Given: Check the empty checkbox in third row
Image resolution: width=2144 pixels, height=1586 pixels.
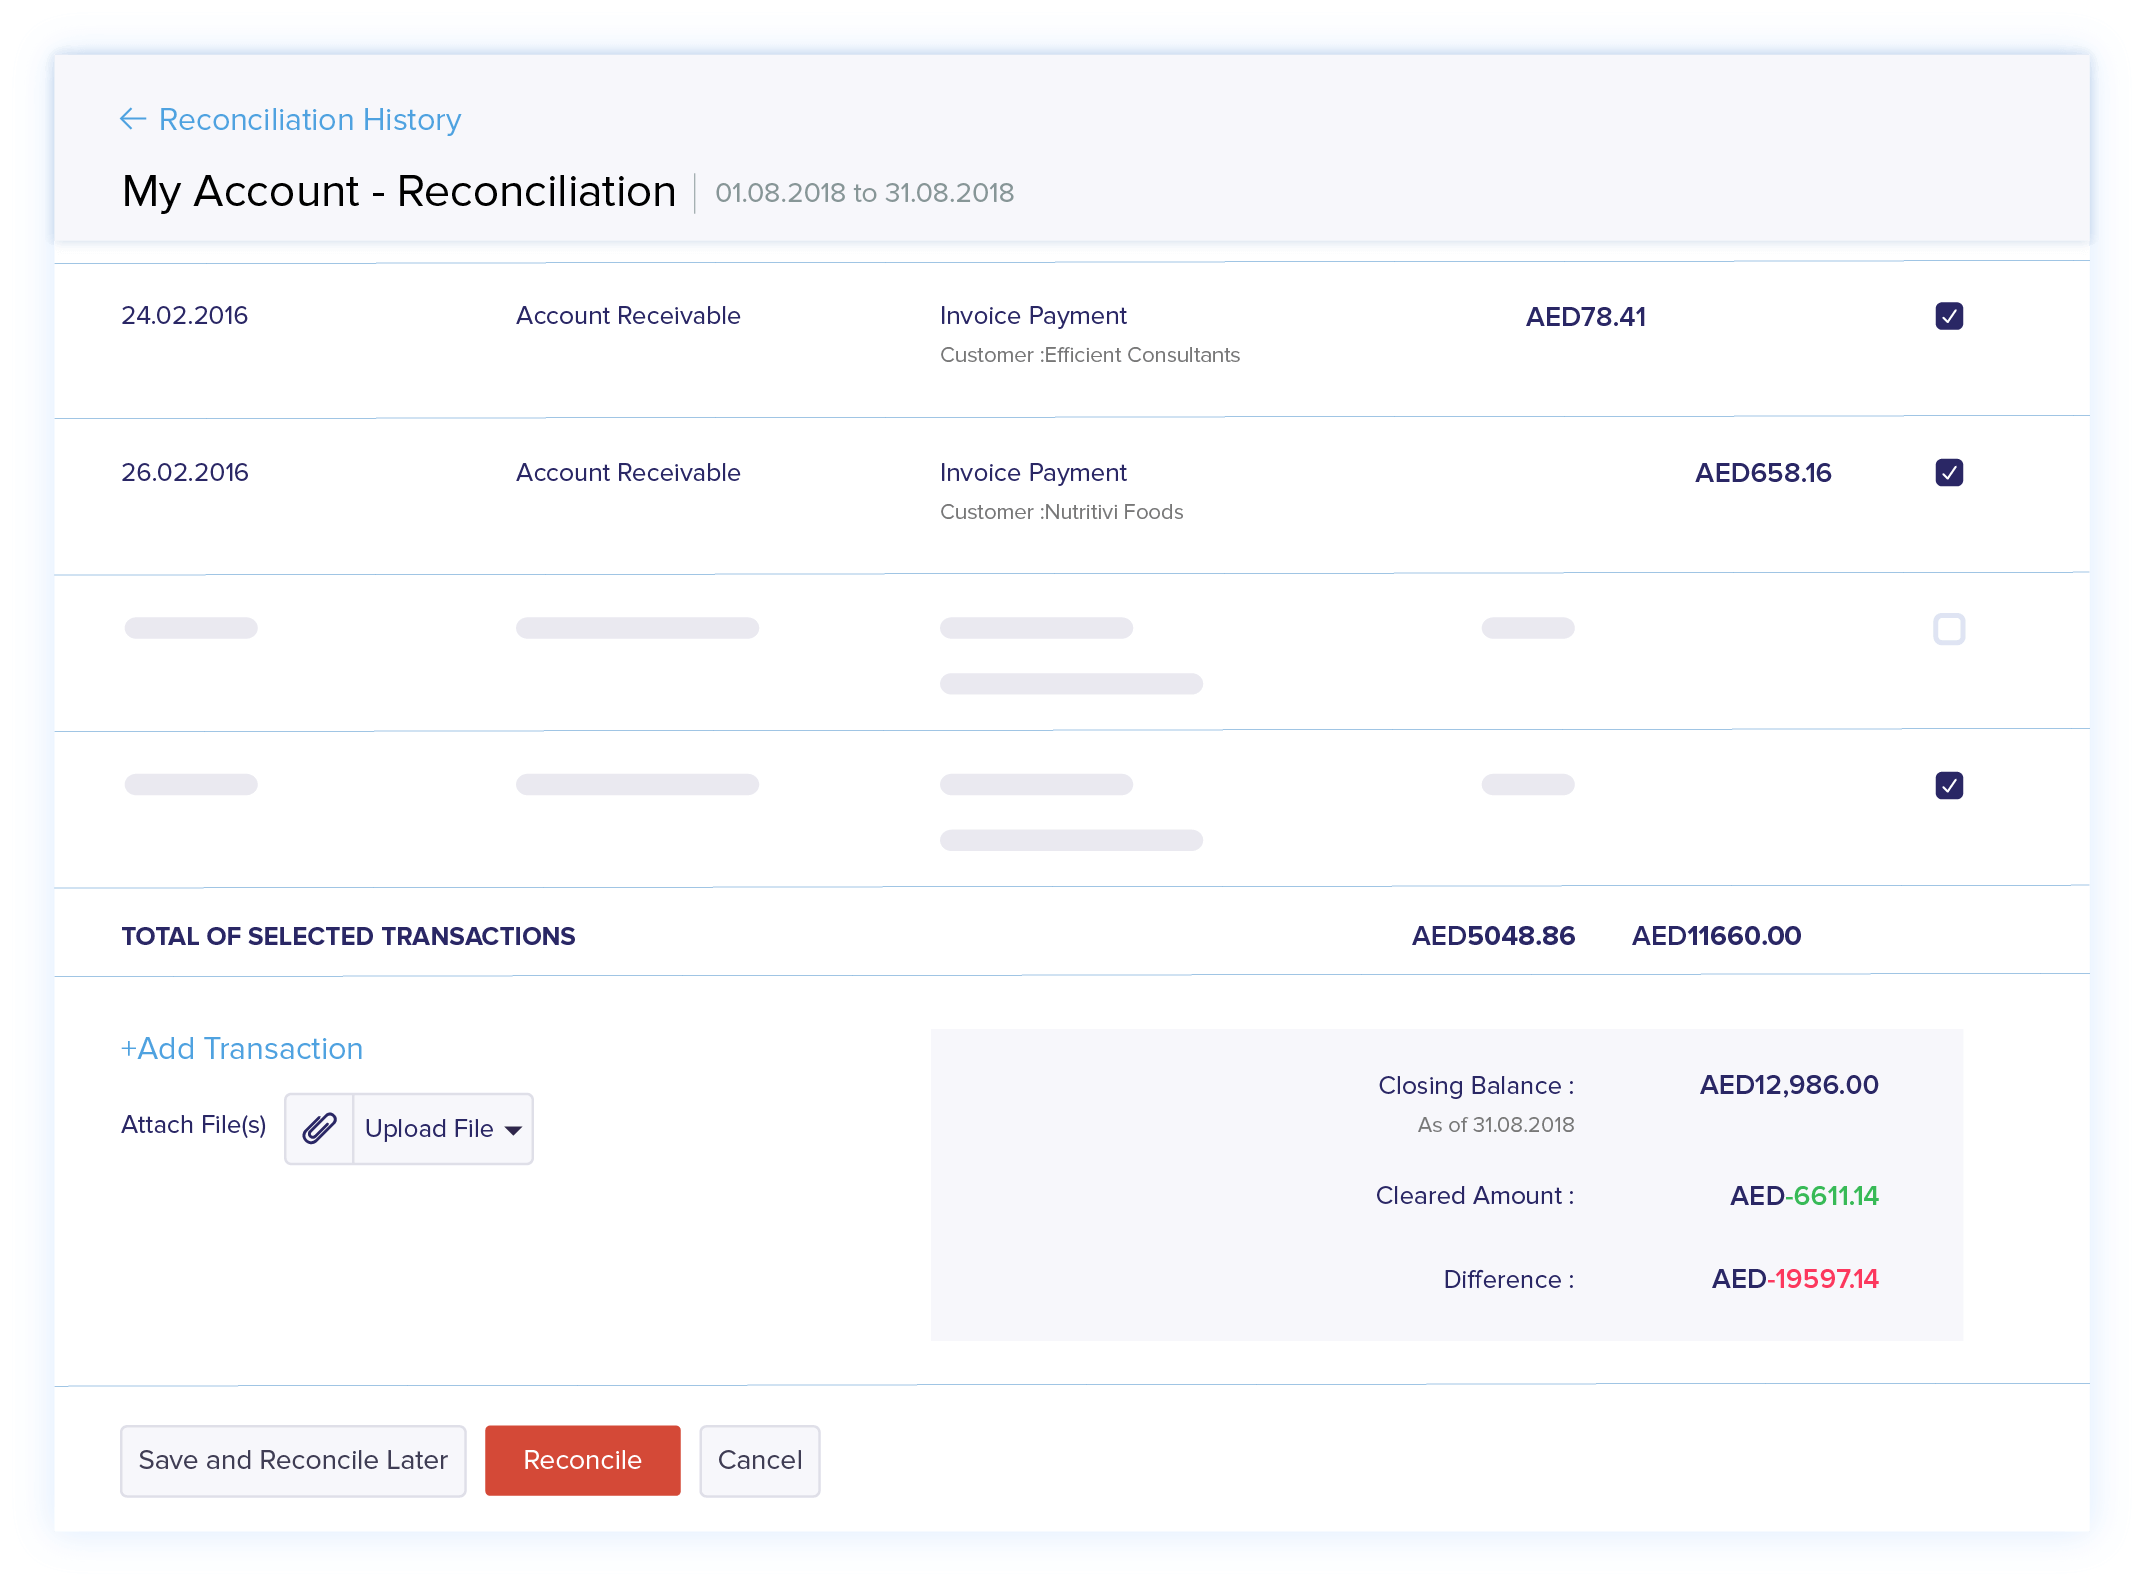Looking at the screenshot, I should pyautogui.click(x=1948, y=629).
